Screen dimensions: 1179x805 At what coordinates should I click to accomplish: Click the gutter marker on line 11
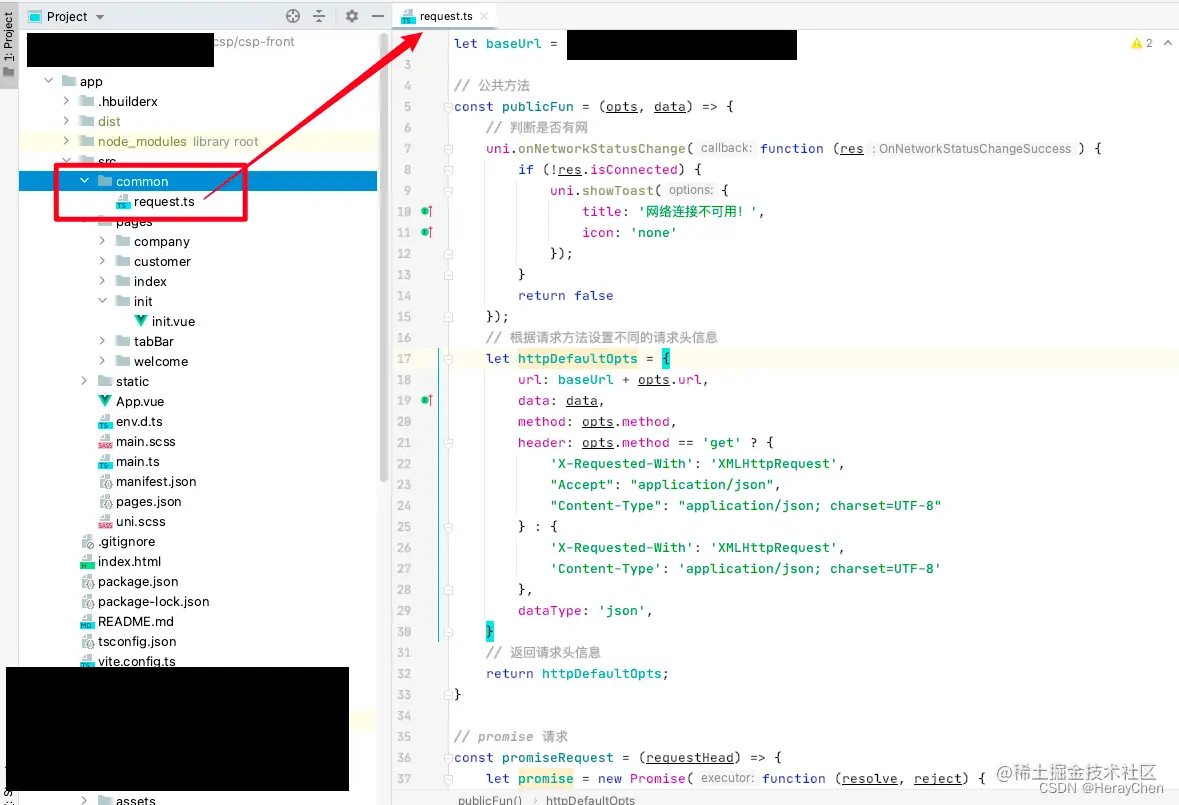point(427,232)
